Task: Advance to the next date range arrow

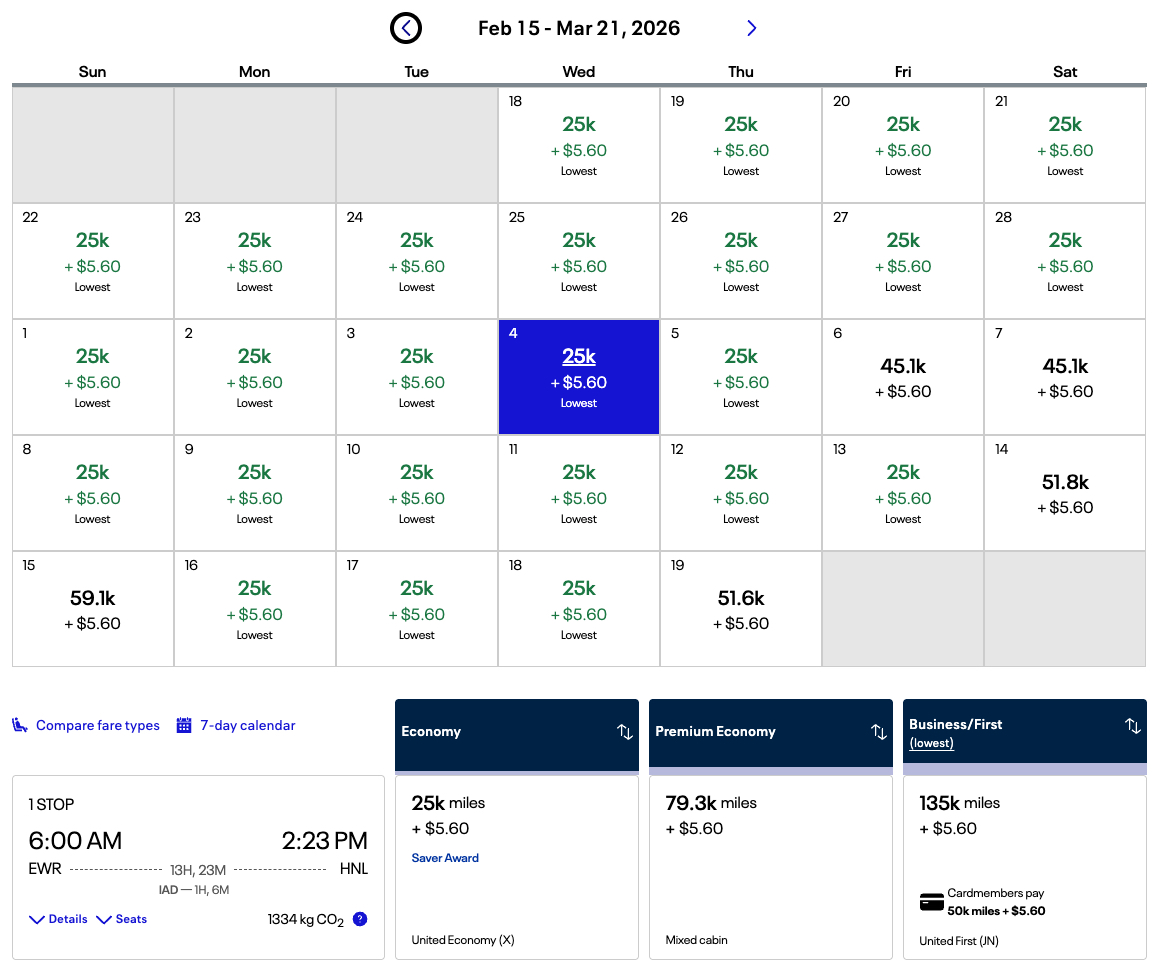Action: point(752,28)
